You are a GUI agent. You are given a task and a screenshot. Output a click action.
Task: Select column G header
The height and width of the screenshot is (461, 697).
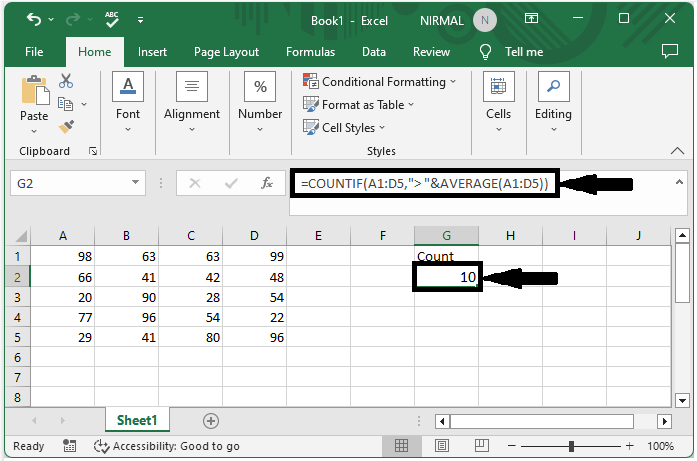coord(446,235)
